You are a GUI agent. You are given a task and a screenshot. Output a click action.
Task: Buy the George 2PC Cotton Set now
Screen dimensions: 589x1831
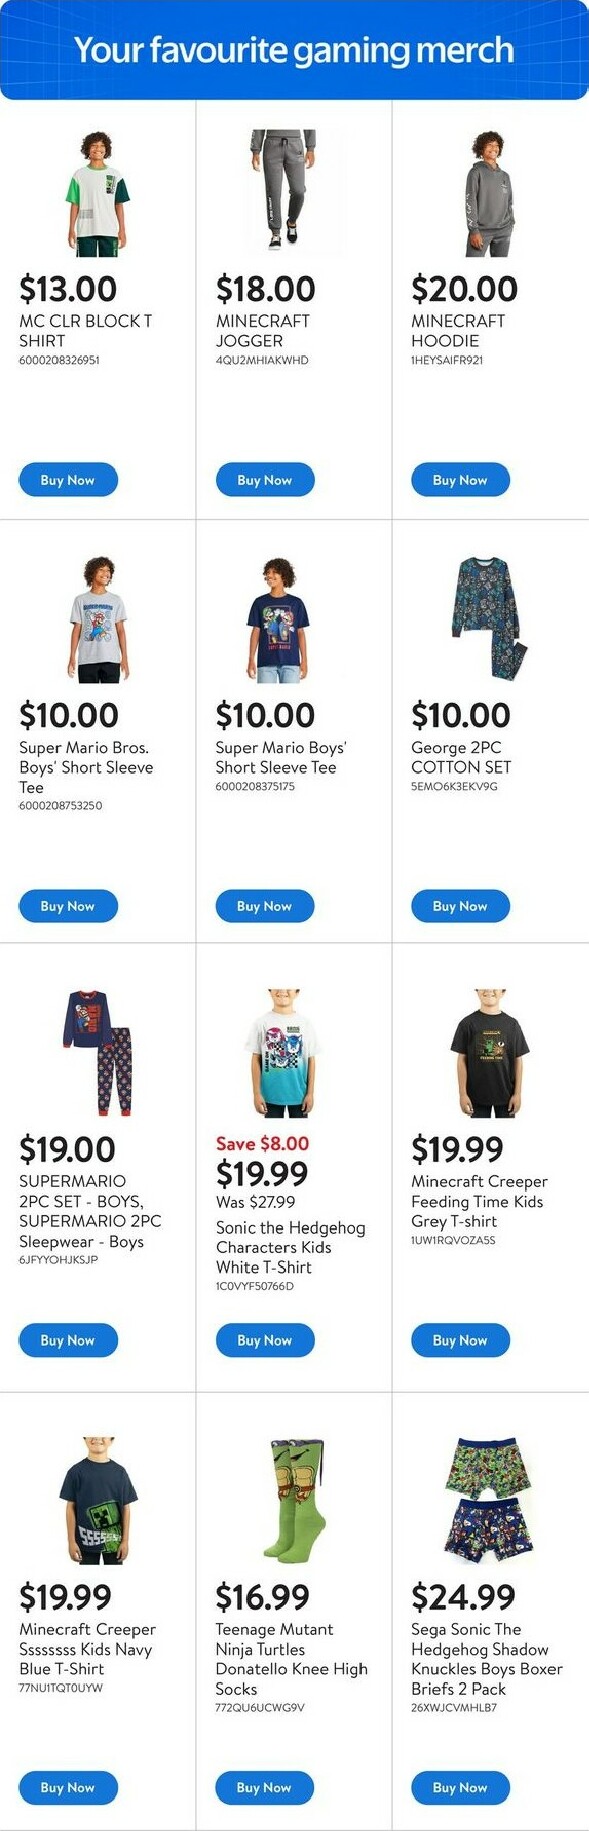[460, 906]
